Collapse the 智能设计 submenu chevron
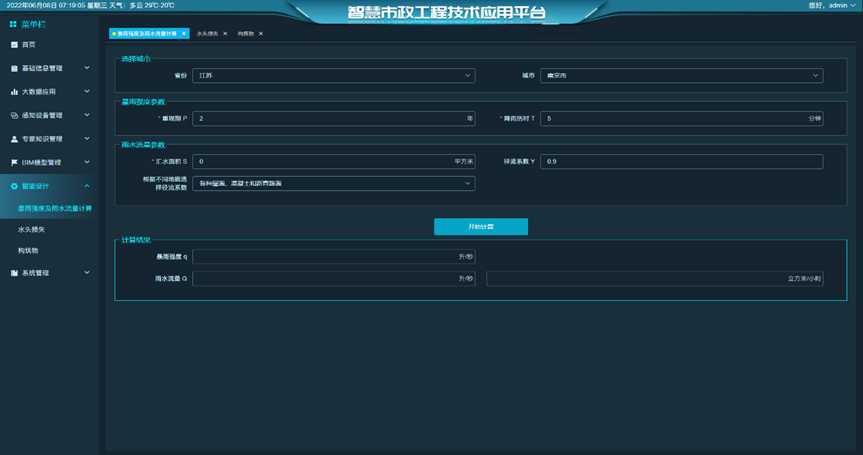Viewport: 863px width, 455px height. click(x=87, y=186)
